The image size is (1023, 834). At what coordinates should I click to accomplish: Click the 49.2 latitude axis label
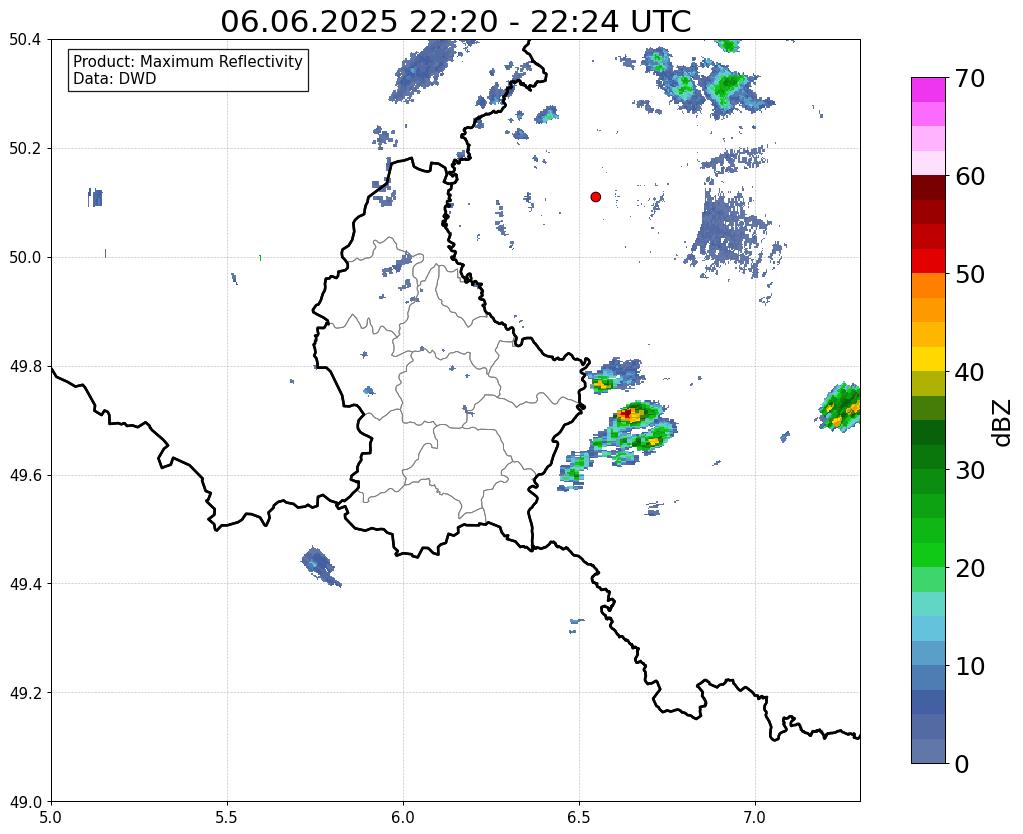(x=25, y=693)
